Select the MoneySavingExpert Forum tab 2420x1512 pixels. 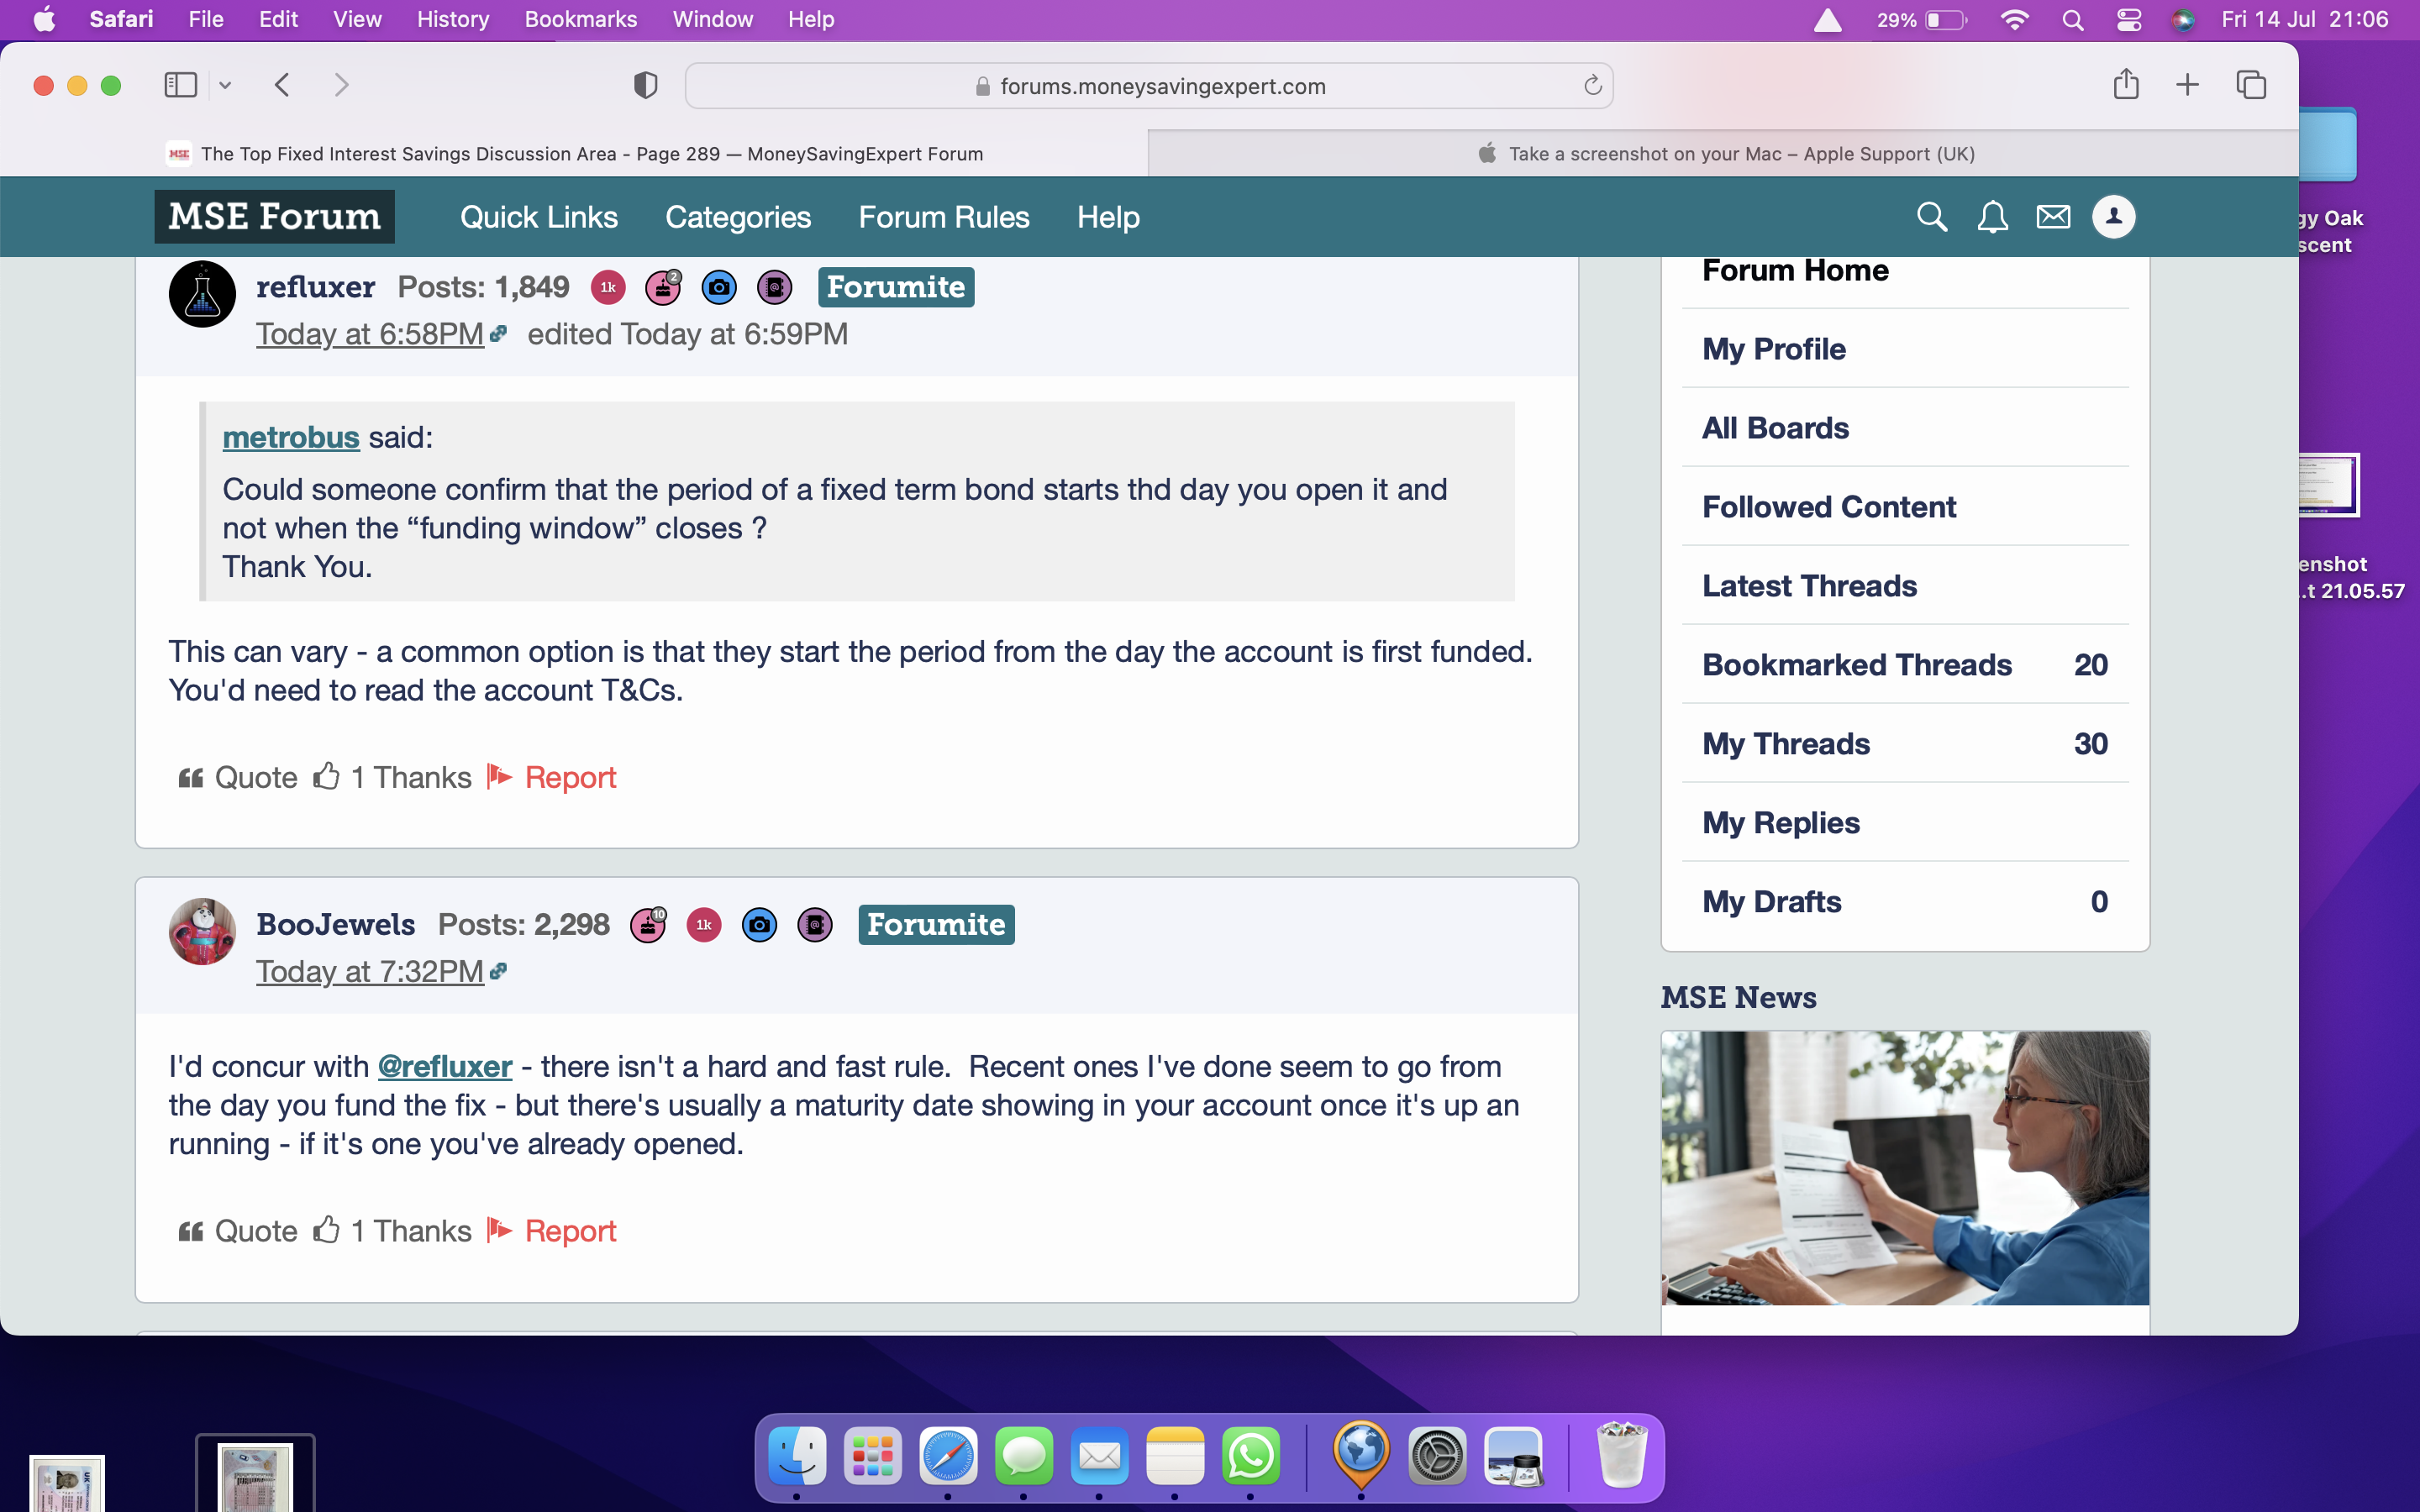[x=575, y=154]
